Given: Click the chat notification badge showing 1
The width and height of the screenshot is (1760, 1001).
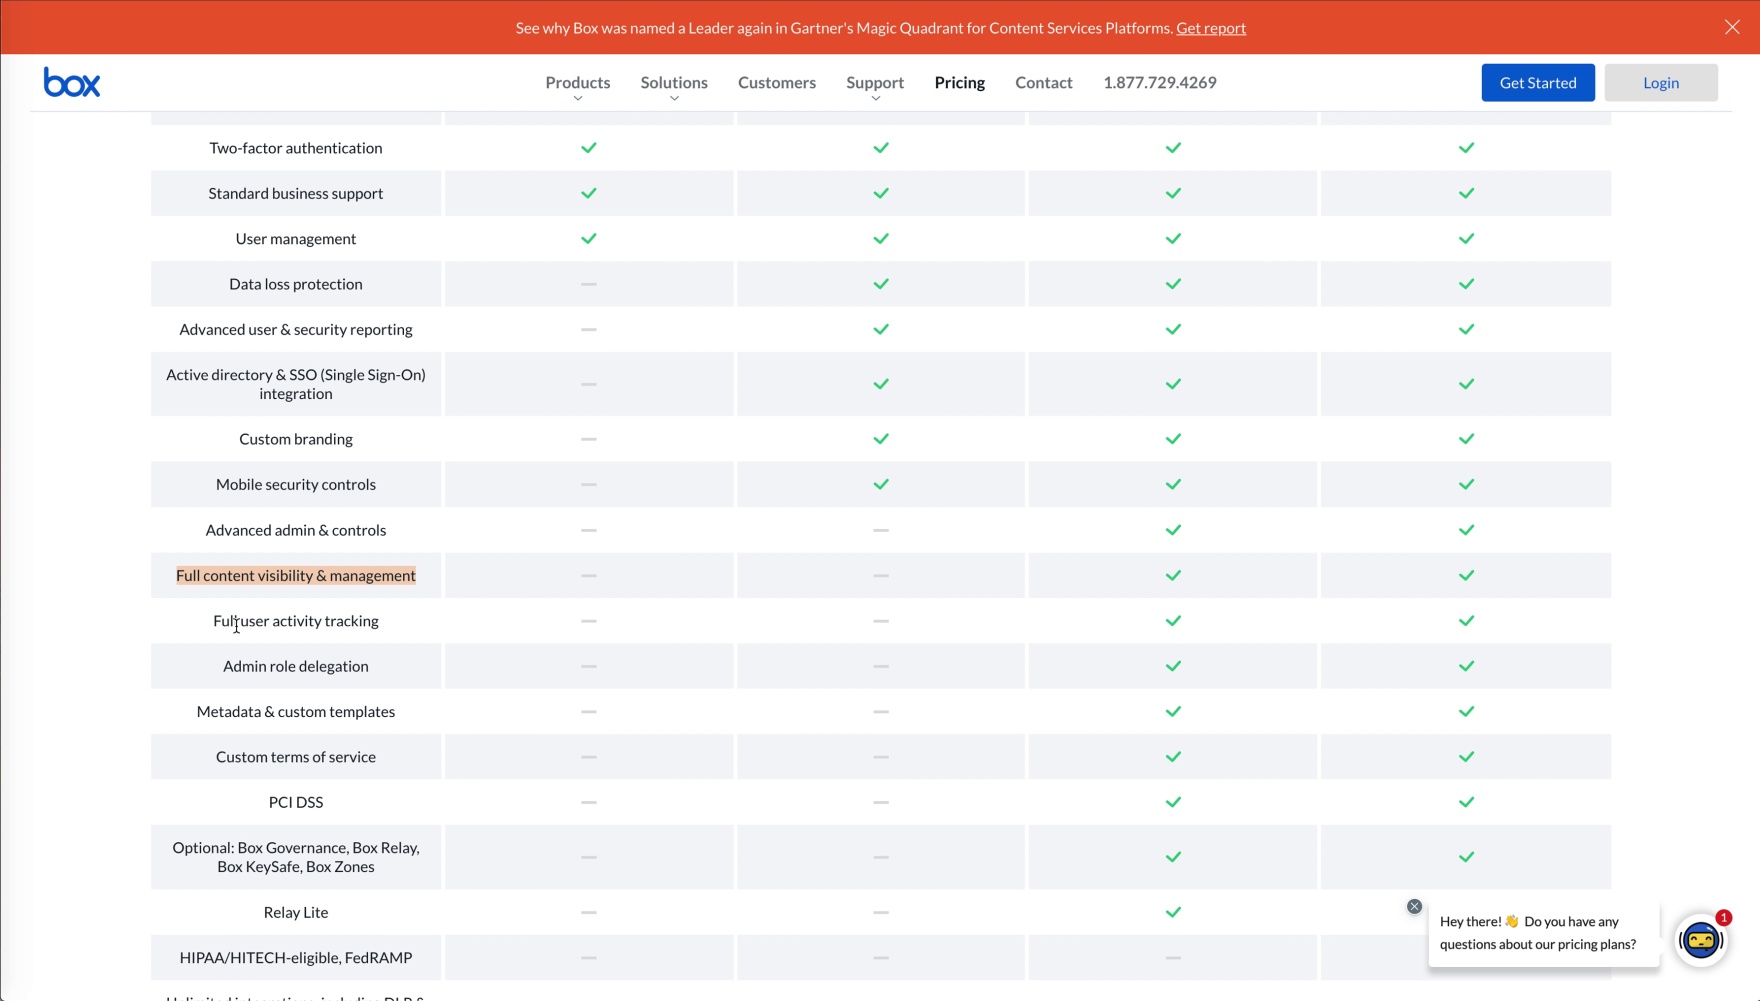Looking at the screenshot, I should (x=1722, y=916).
